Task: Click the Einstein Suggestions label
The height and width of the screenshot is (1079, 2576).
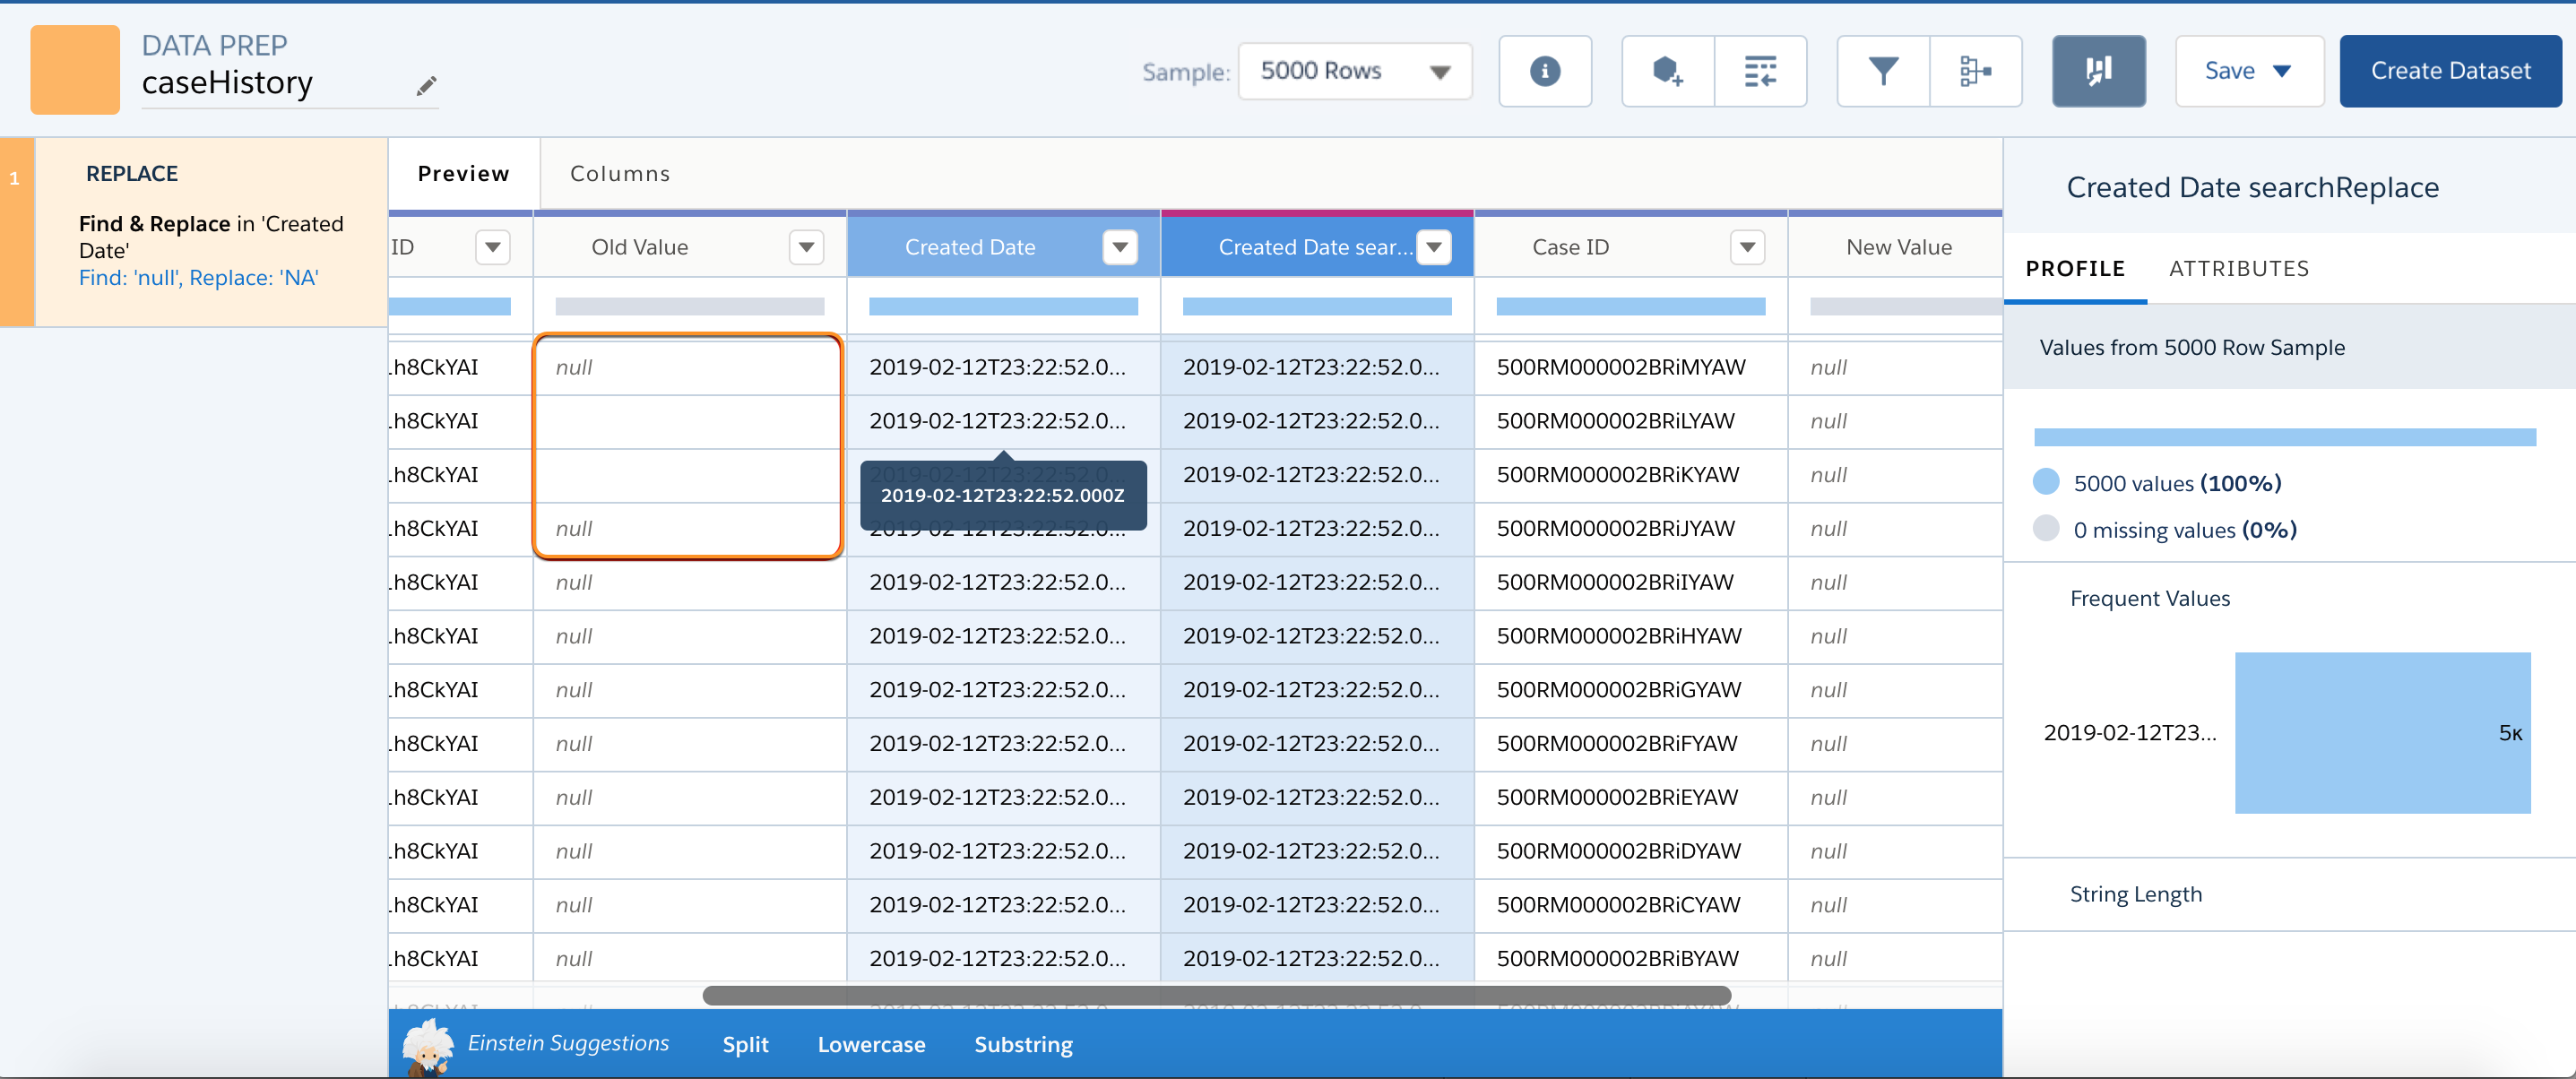Action: tap(568, 1044)
